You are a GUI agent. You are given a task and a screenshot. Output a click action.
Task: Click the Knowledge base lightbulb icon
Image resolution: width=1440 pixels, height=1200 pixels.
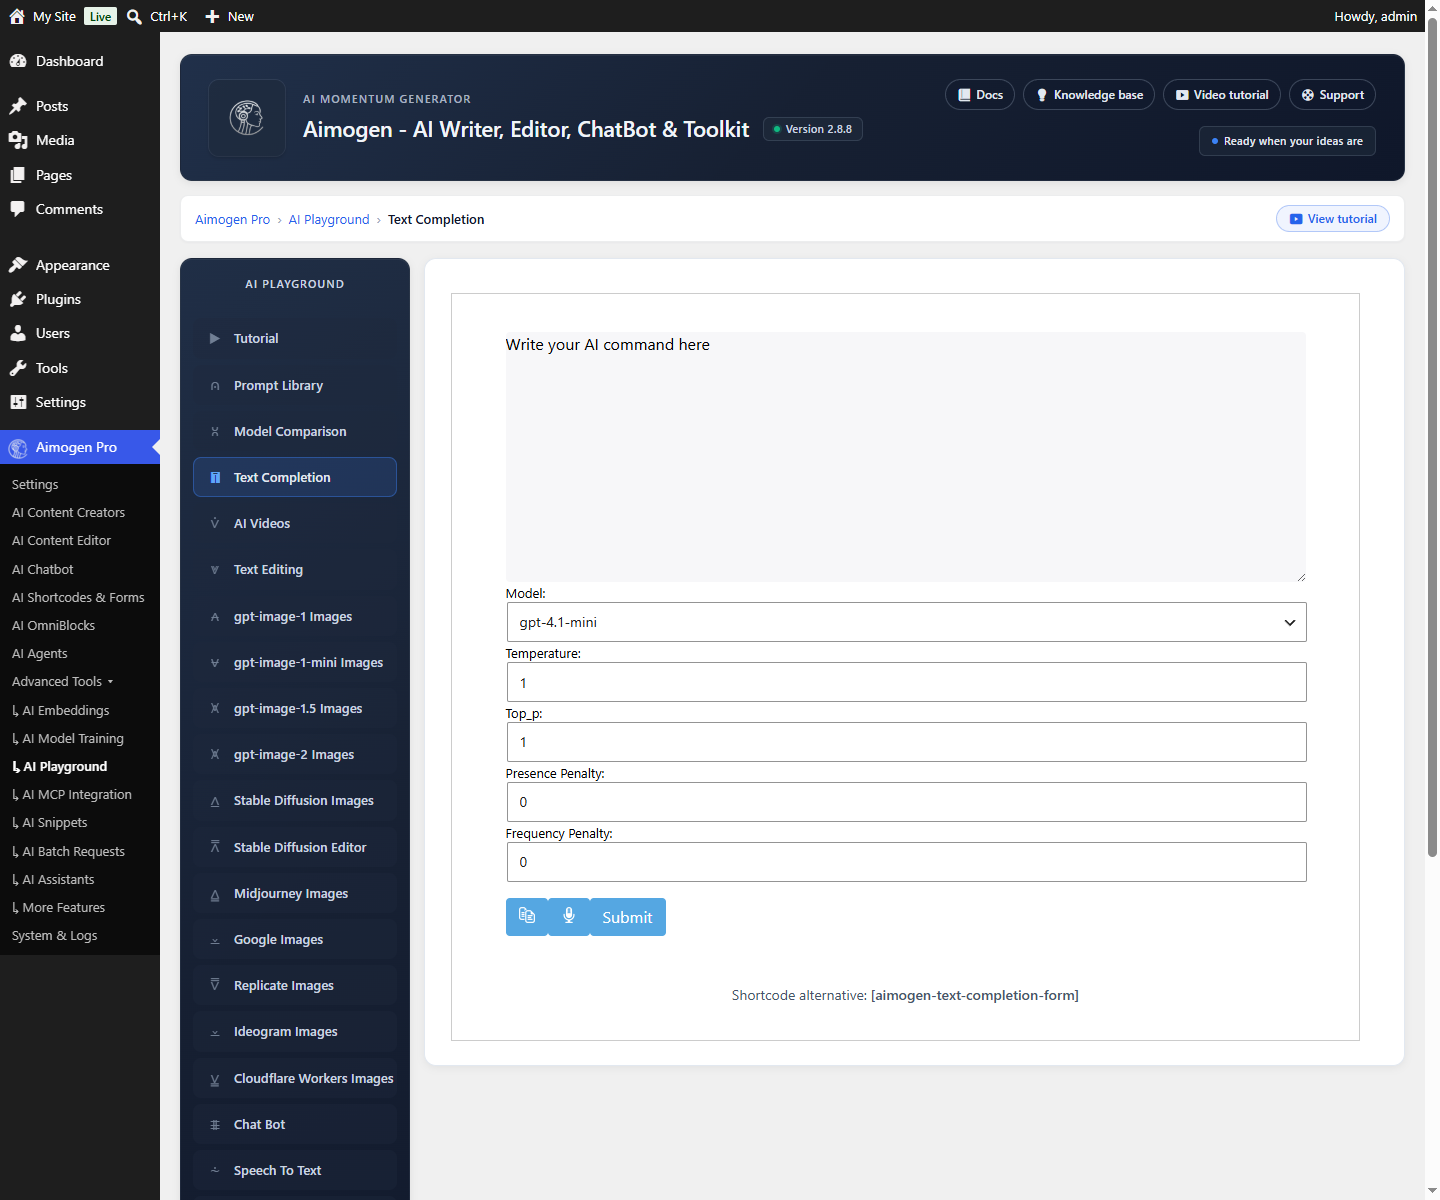tap(1042, 95)
